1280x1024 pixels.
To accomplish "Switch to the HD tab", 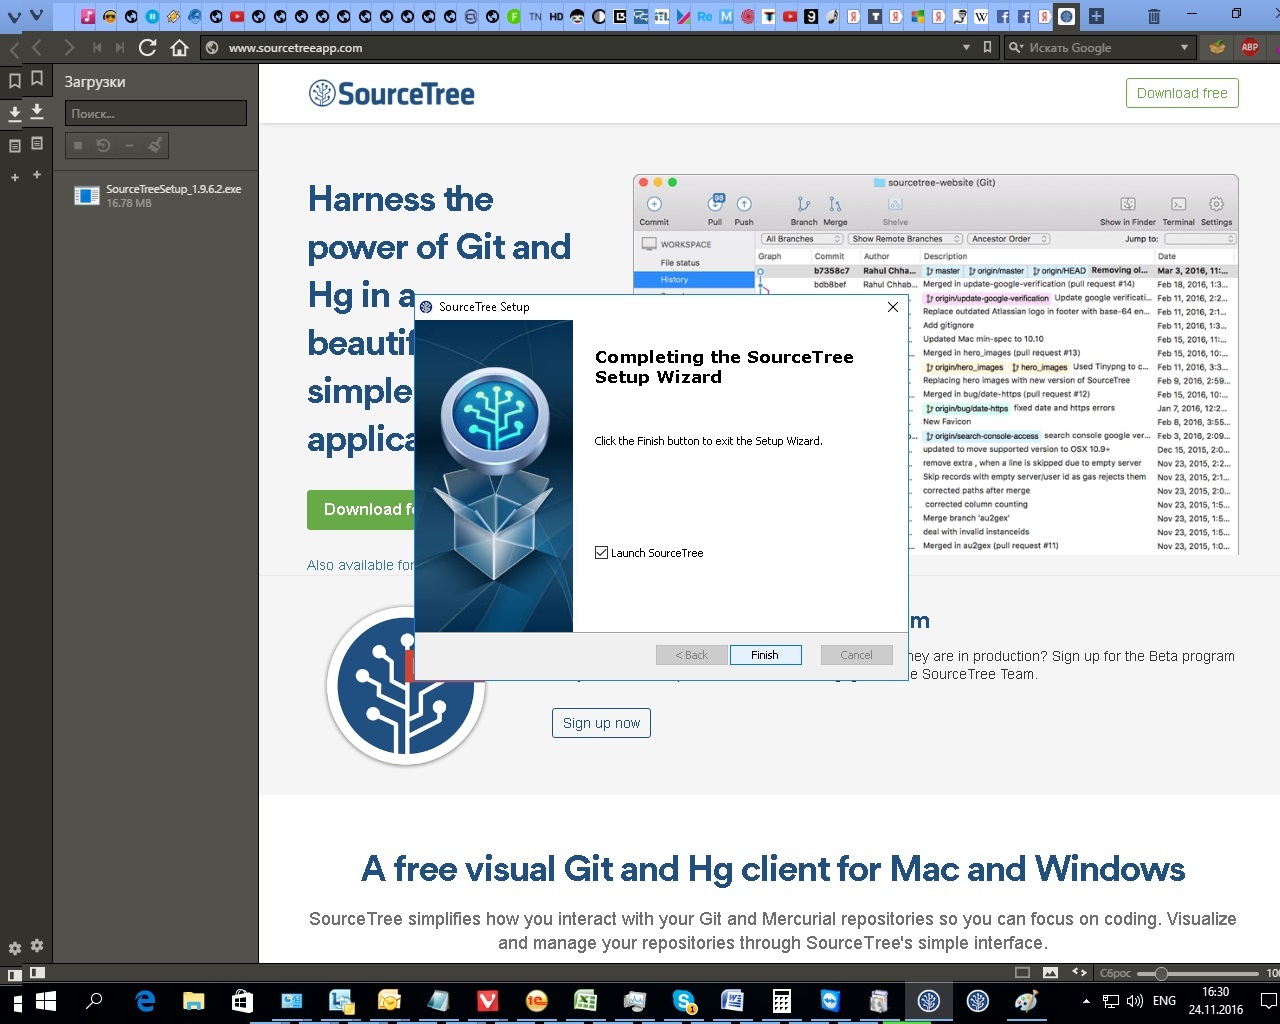I will 556,16.
